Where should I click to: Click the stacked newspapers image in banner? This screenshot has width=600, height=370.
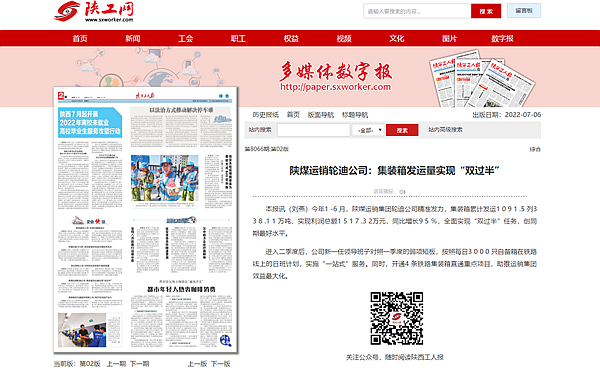[482, 79]
